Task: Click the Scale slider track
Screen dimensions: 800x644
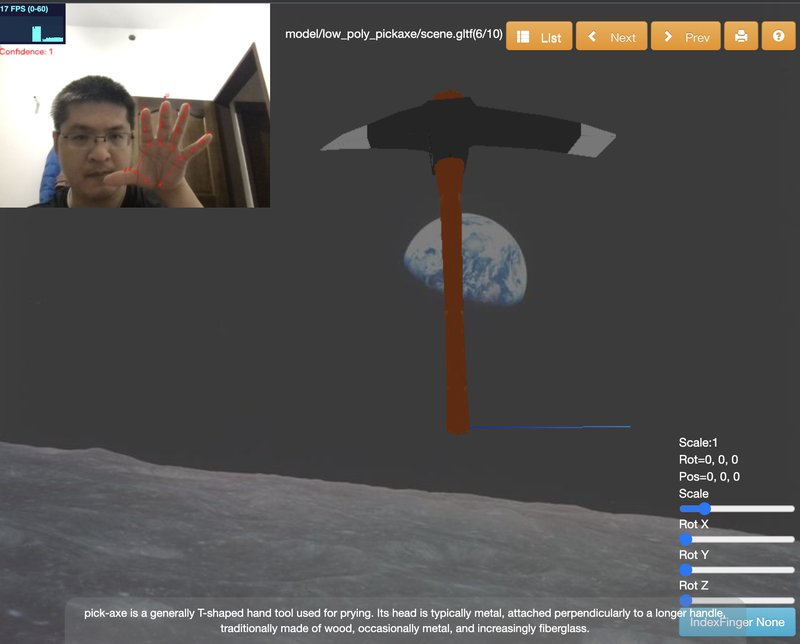Action: pyautogui.click(x=737, y=509)
